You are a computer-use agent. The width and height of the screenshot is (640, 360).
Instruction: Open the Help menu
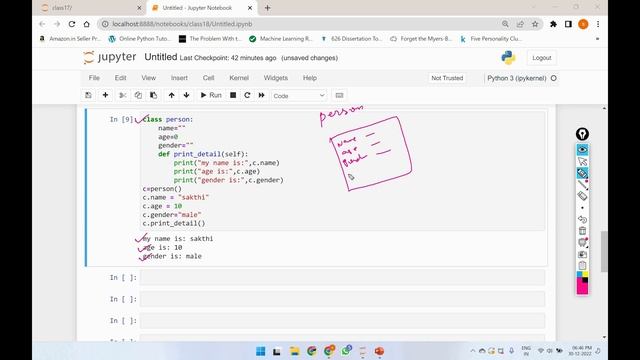pyautogui.click(x=310, y=78)
